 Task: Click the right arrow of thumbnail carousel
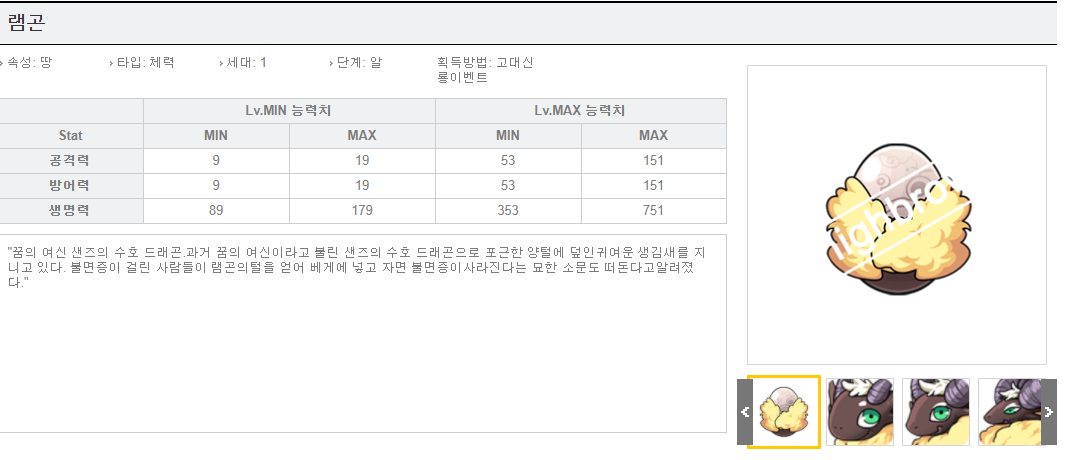pyautogui.click(x=1048, y=411)
